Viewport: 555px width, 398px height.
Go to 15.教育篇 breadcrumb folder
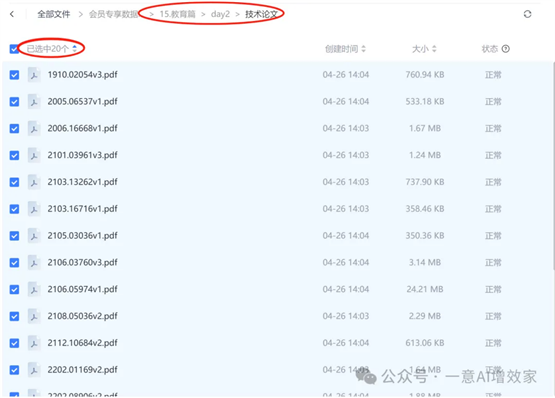click(177, 14)
